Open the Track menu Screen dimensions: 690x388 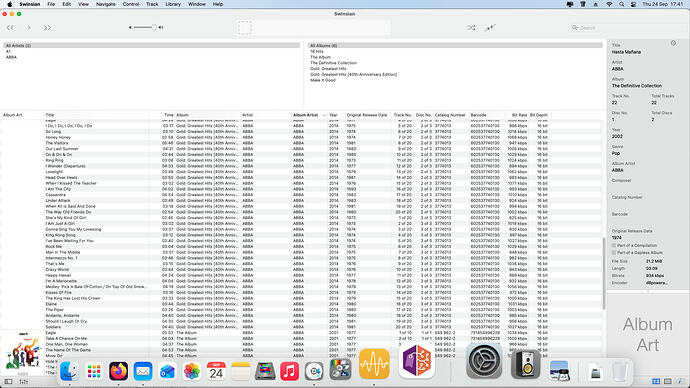[x=152, y=4]
